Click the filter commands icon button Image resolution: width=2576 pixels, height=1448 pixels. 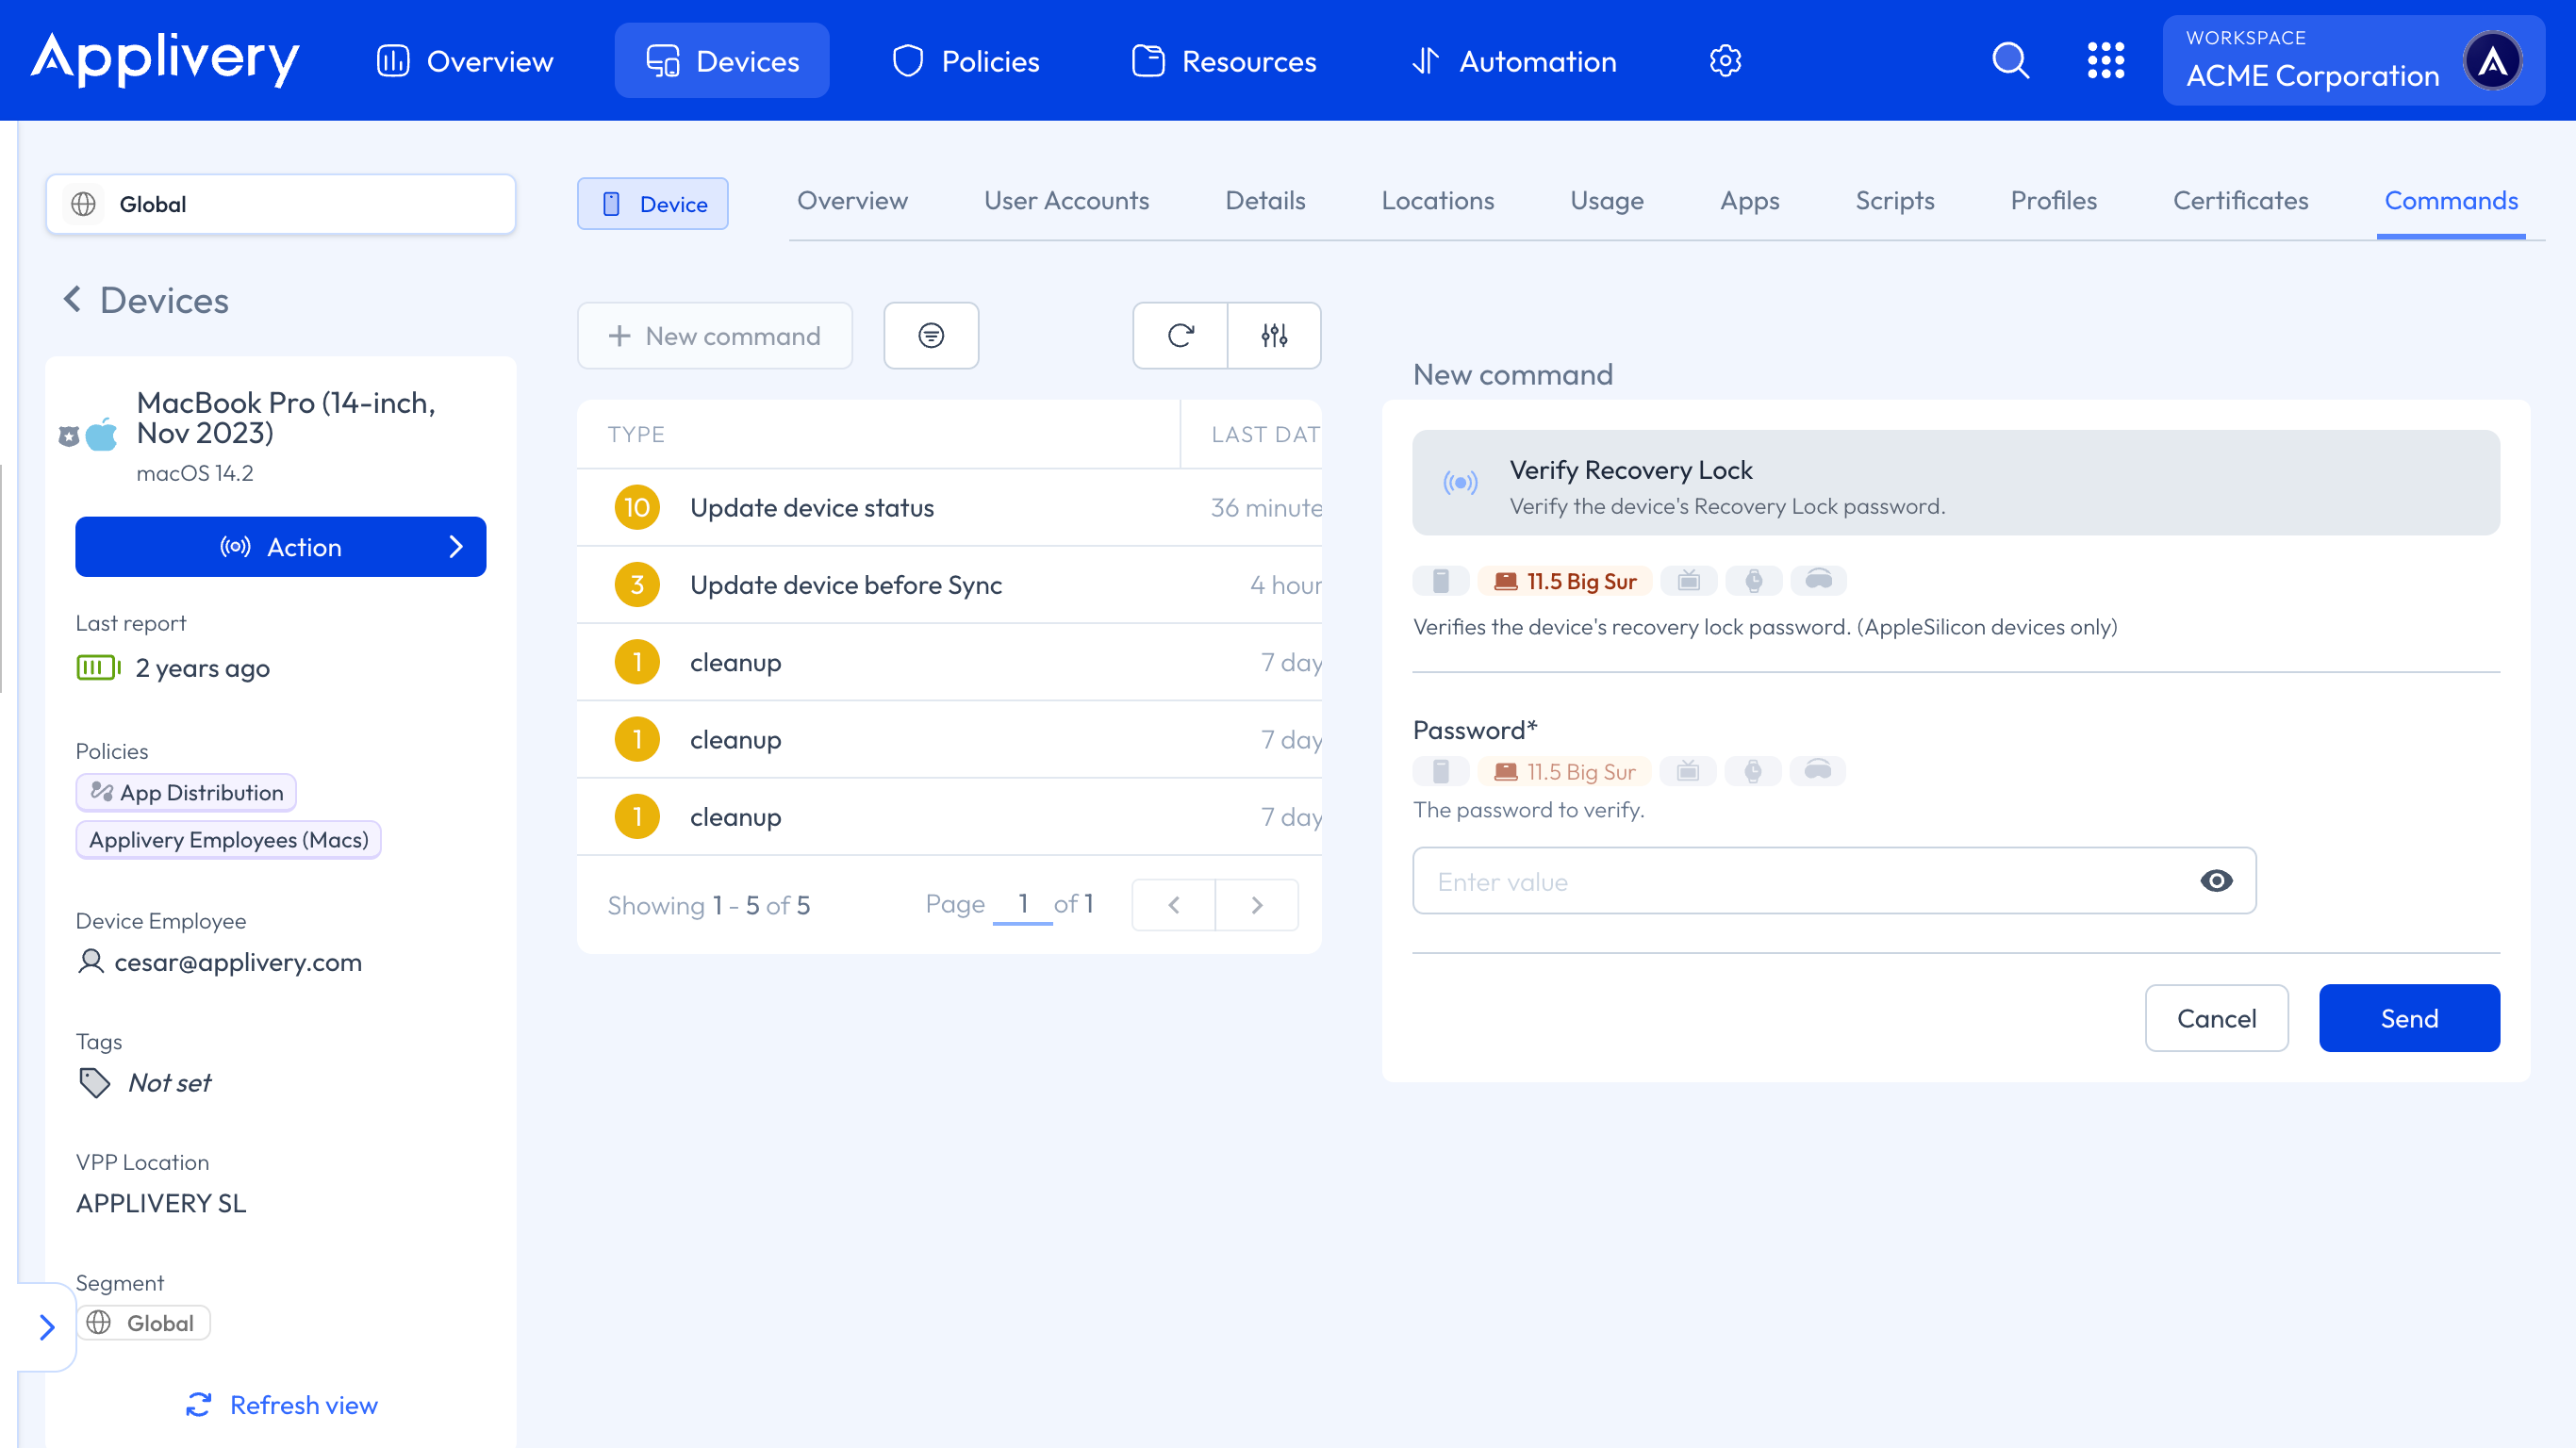(x=930, y=336)
